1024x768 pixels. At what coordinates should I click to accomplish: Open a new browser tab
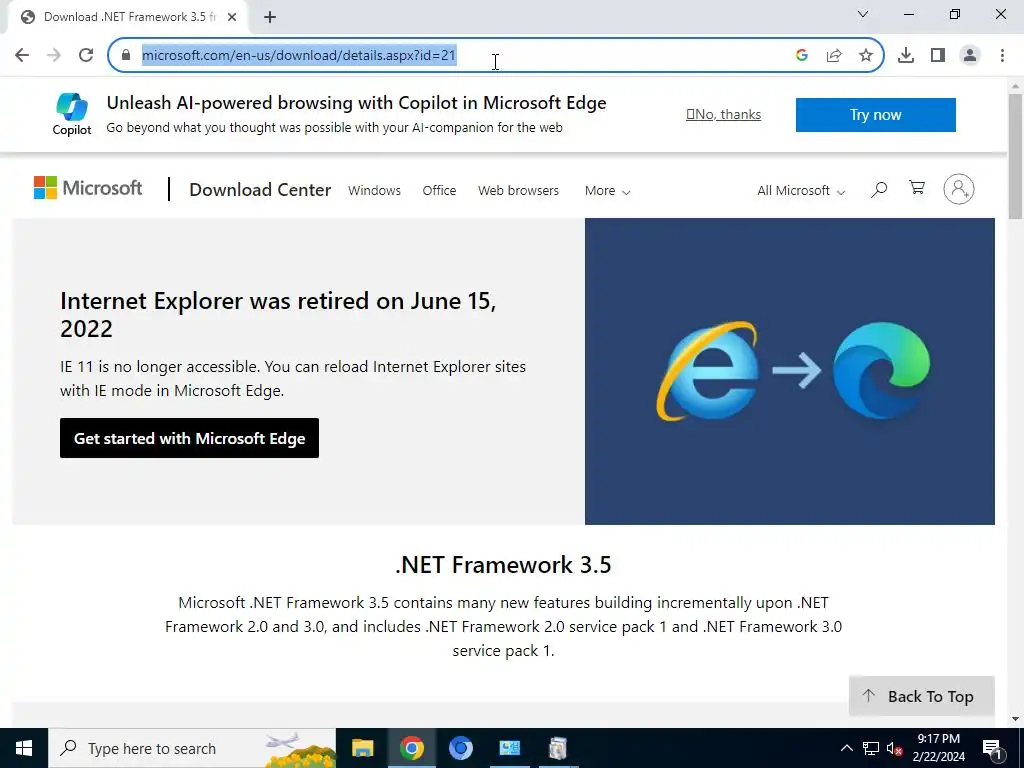pos(270,17)
